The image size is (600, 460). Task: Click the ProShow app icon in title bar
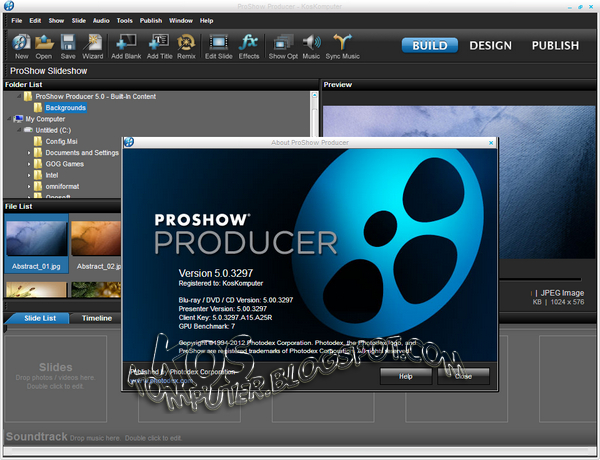click(x=9, y=5)
